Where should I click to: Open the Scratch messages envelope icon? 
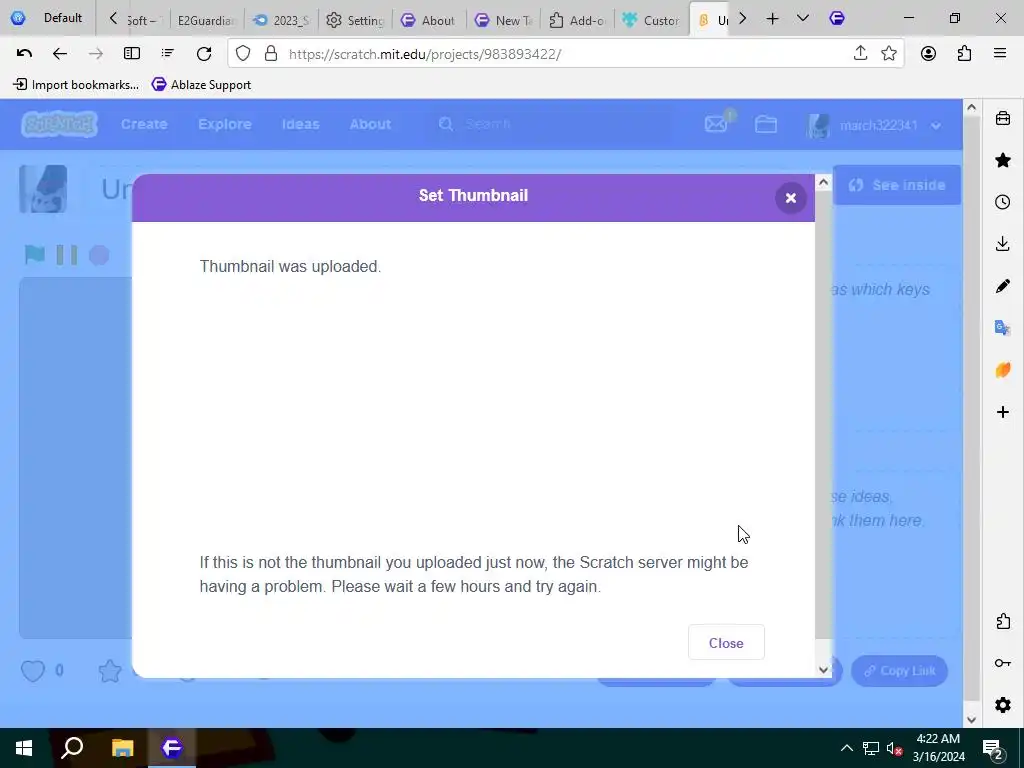coord(716,124)
